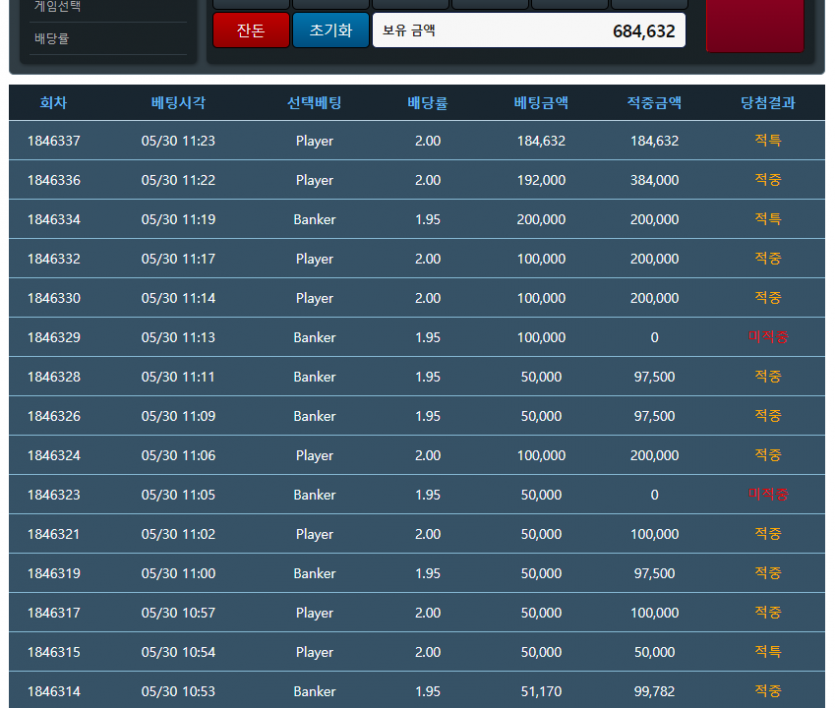This screenshot has width=835, height=708.
Task: Select round number 1846328
Action: [54, 377]
